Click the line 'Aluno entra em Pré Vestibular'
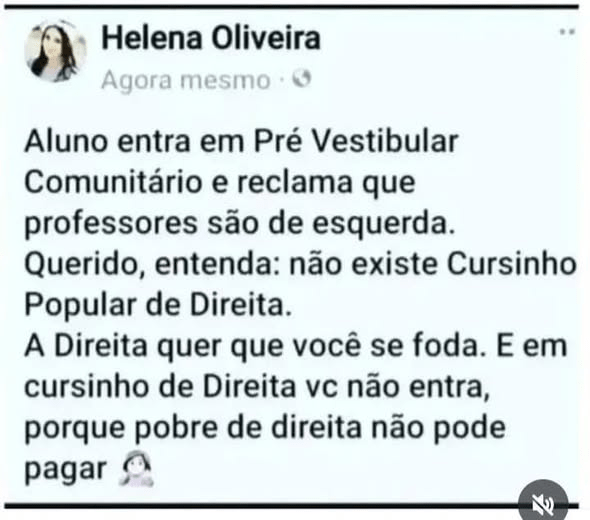Viewport: 590px width, 520px height. coord(241,142)
